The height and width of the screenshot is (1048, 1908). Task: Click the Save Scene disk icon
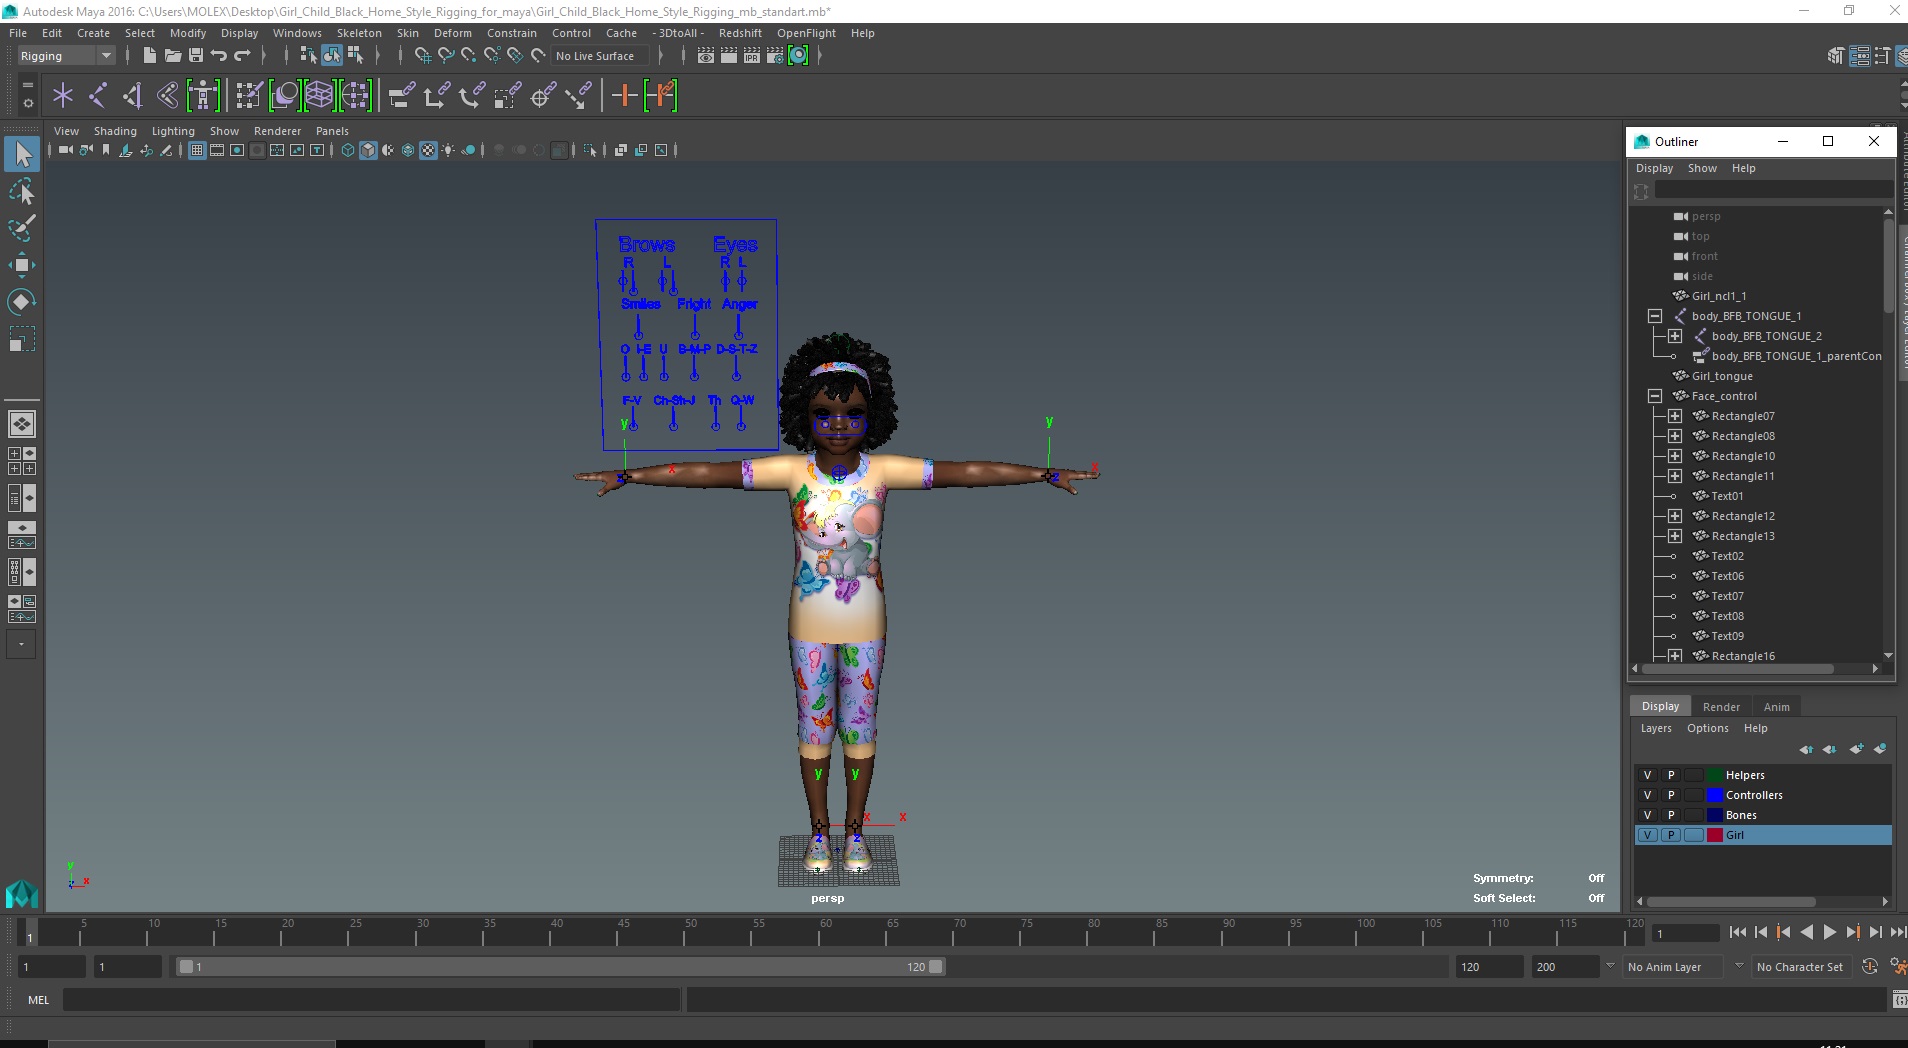pos(196,56)
